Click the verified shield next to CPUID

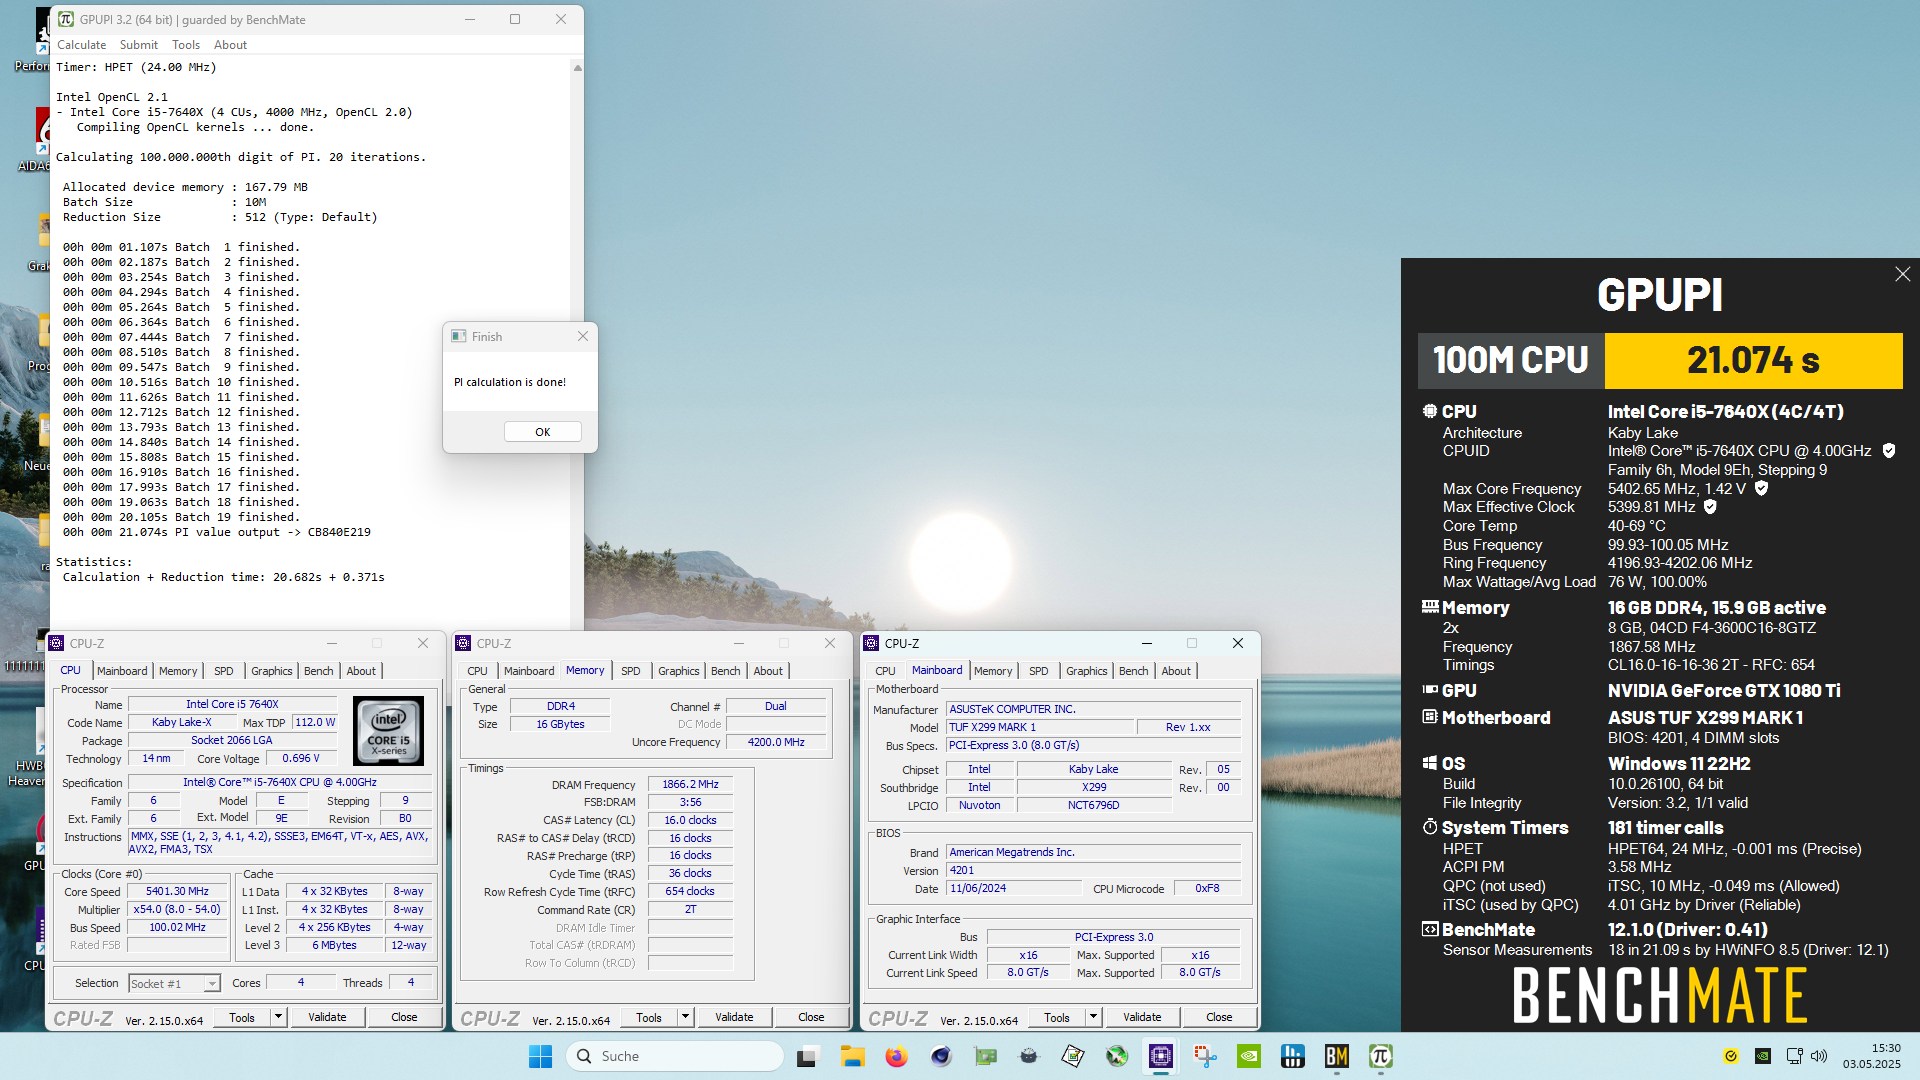[x=1889, y=451]
